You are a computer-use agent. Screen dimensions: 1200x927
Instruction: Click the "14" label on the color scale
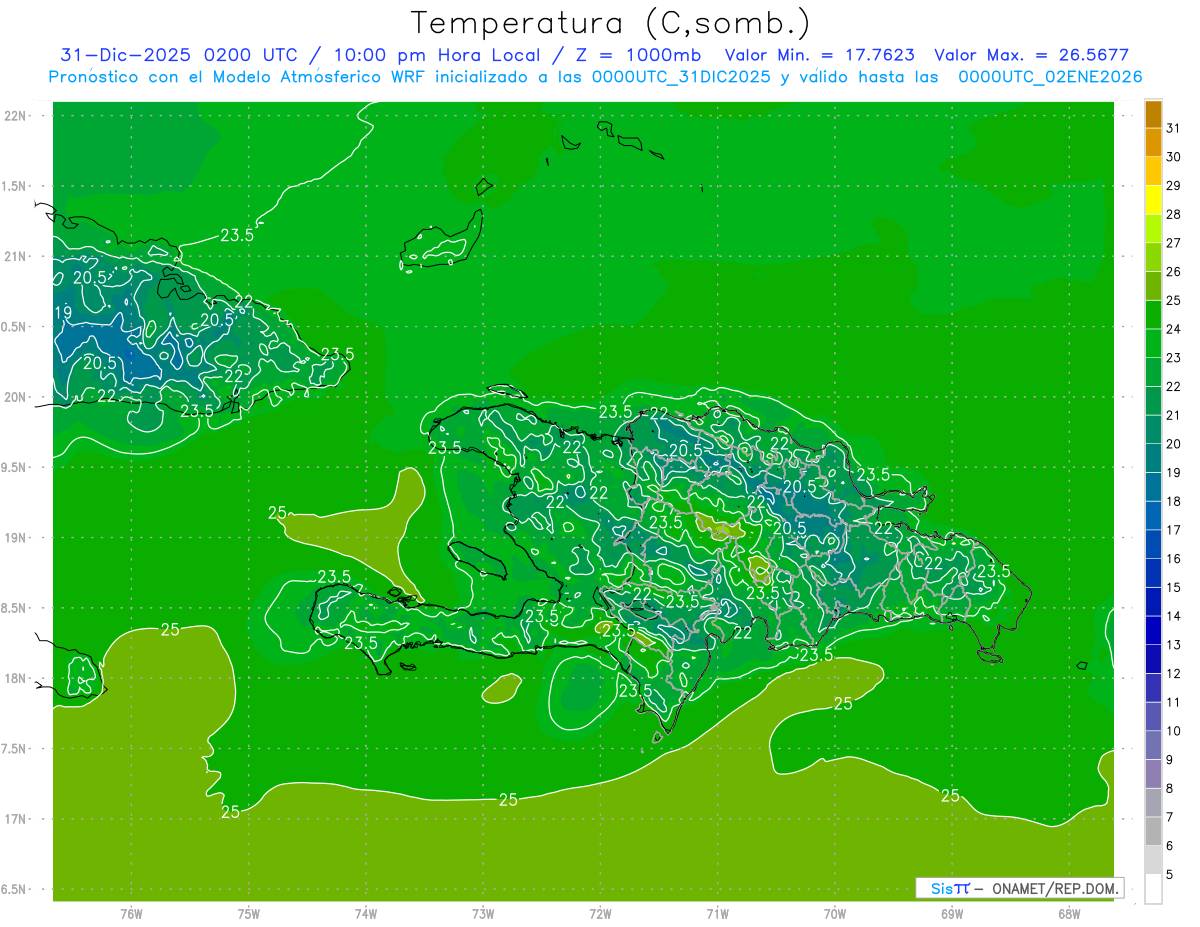click(x=1174, y=616)
